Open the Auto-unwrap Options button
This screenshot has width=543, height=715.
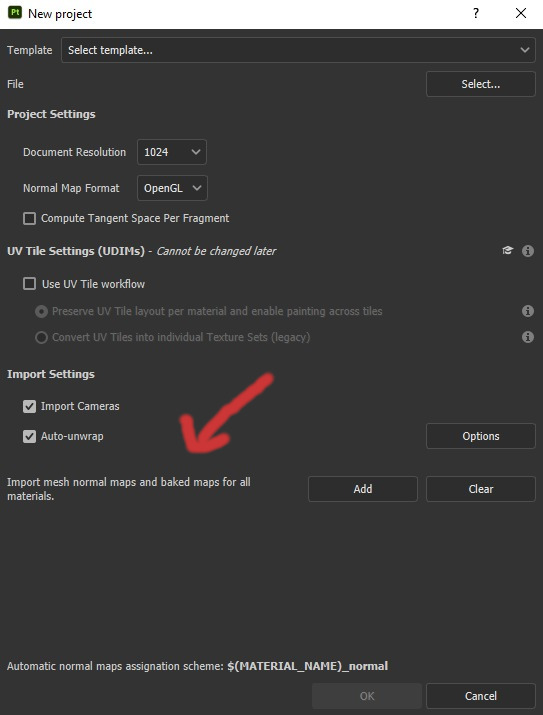pyautogui.click(x=481, y=436)
